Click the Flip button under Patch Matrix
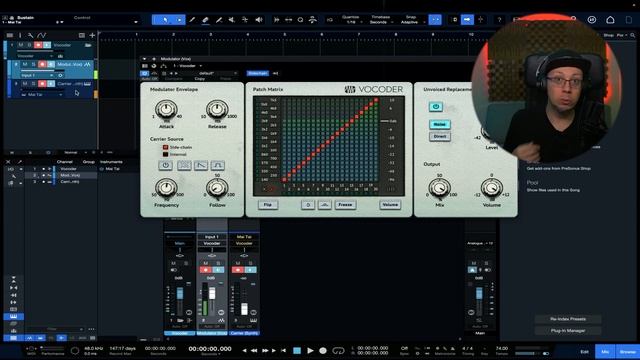Screen dimensions: 640x360 click(x=268, y=204)
